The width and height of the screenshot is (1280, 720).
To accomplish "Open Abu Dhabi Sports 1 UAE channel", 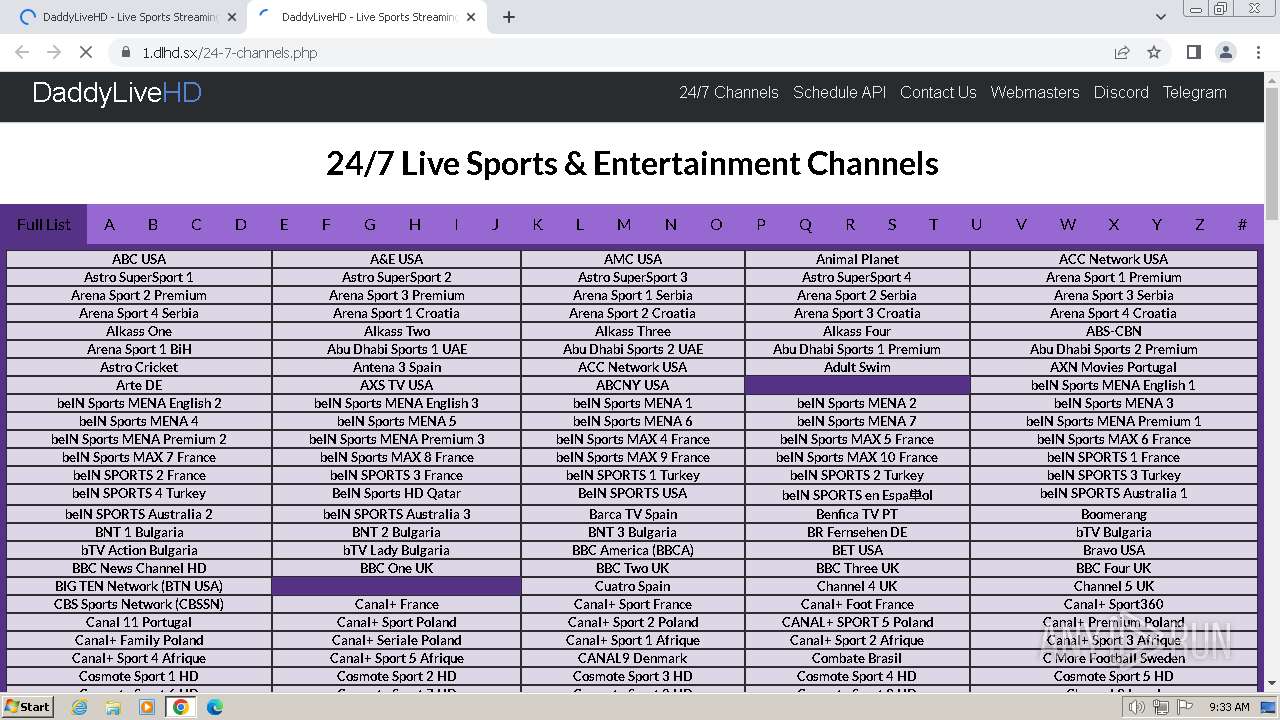I will [397, 349].
